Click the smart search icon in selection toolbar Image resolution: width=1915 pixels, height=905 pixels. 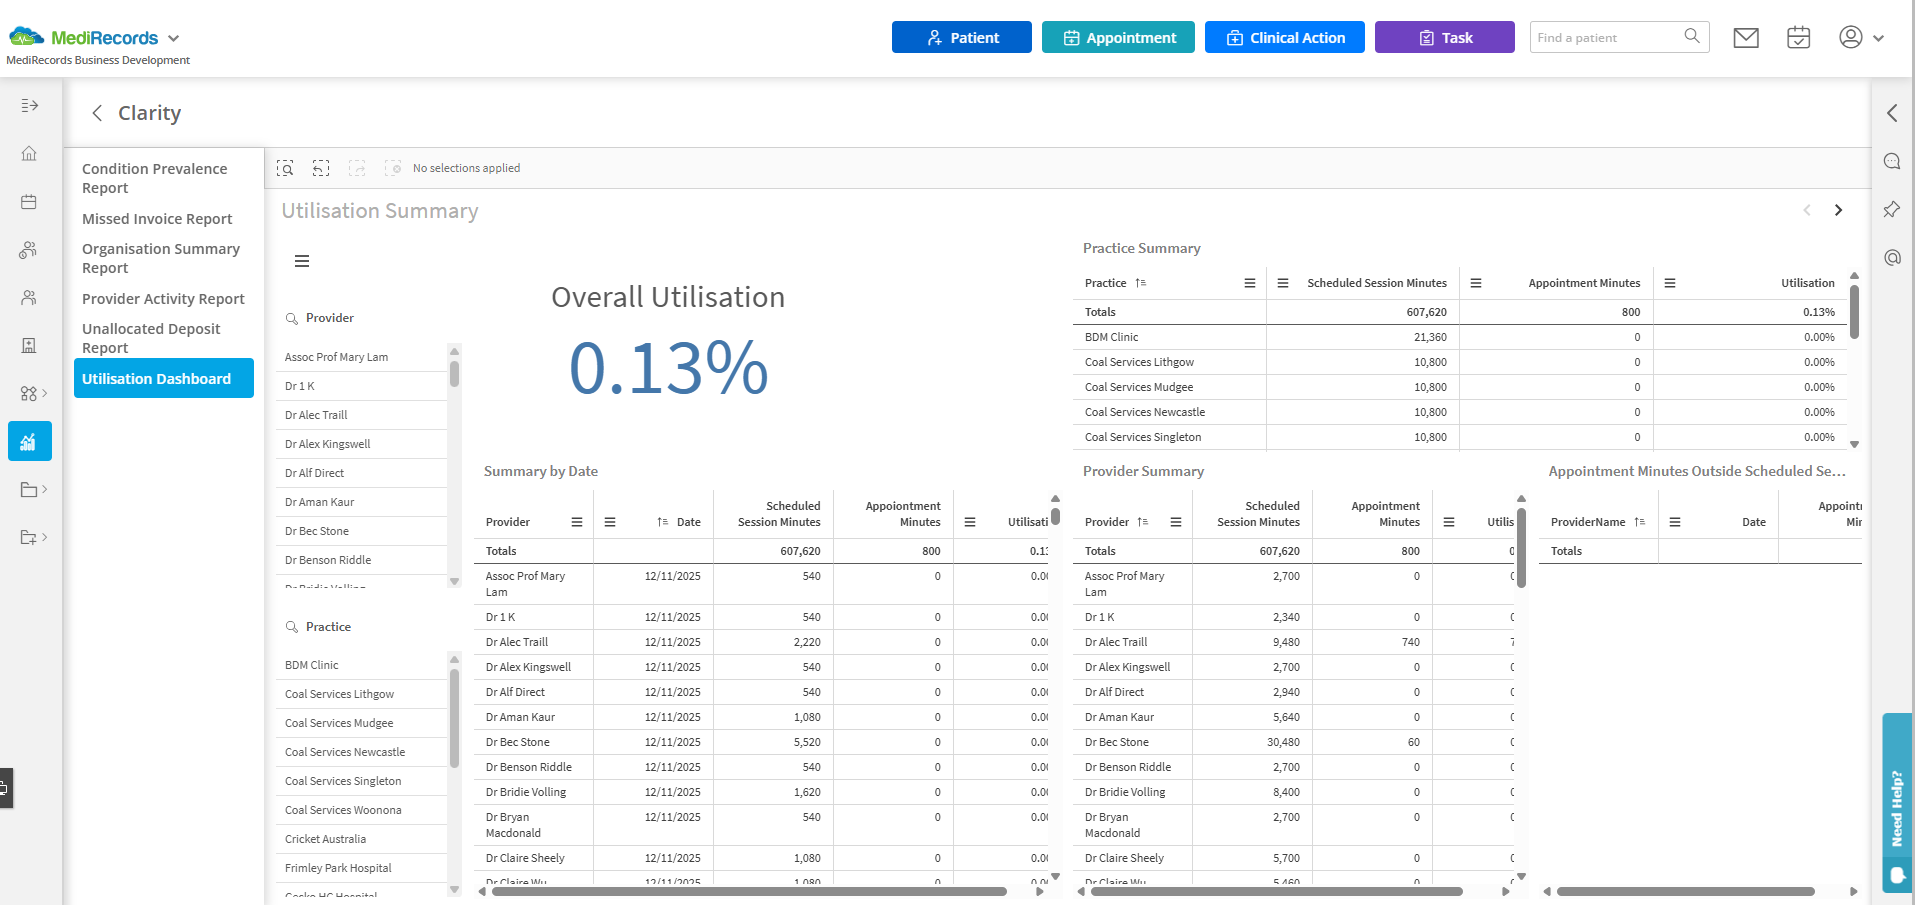click(285, 168)
